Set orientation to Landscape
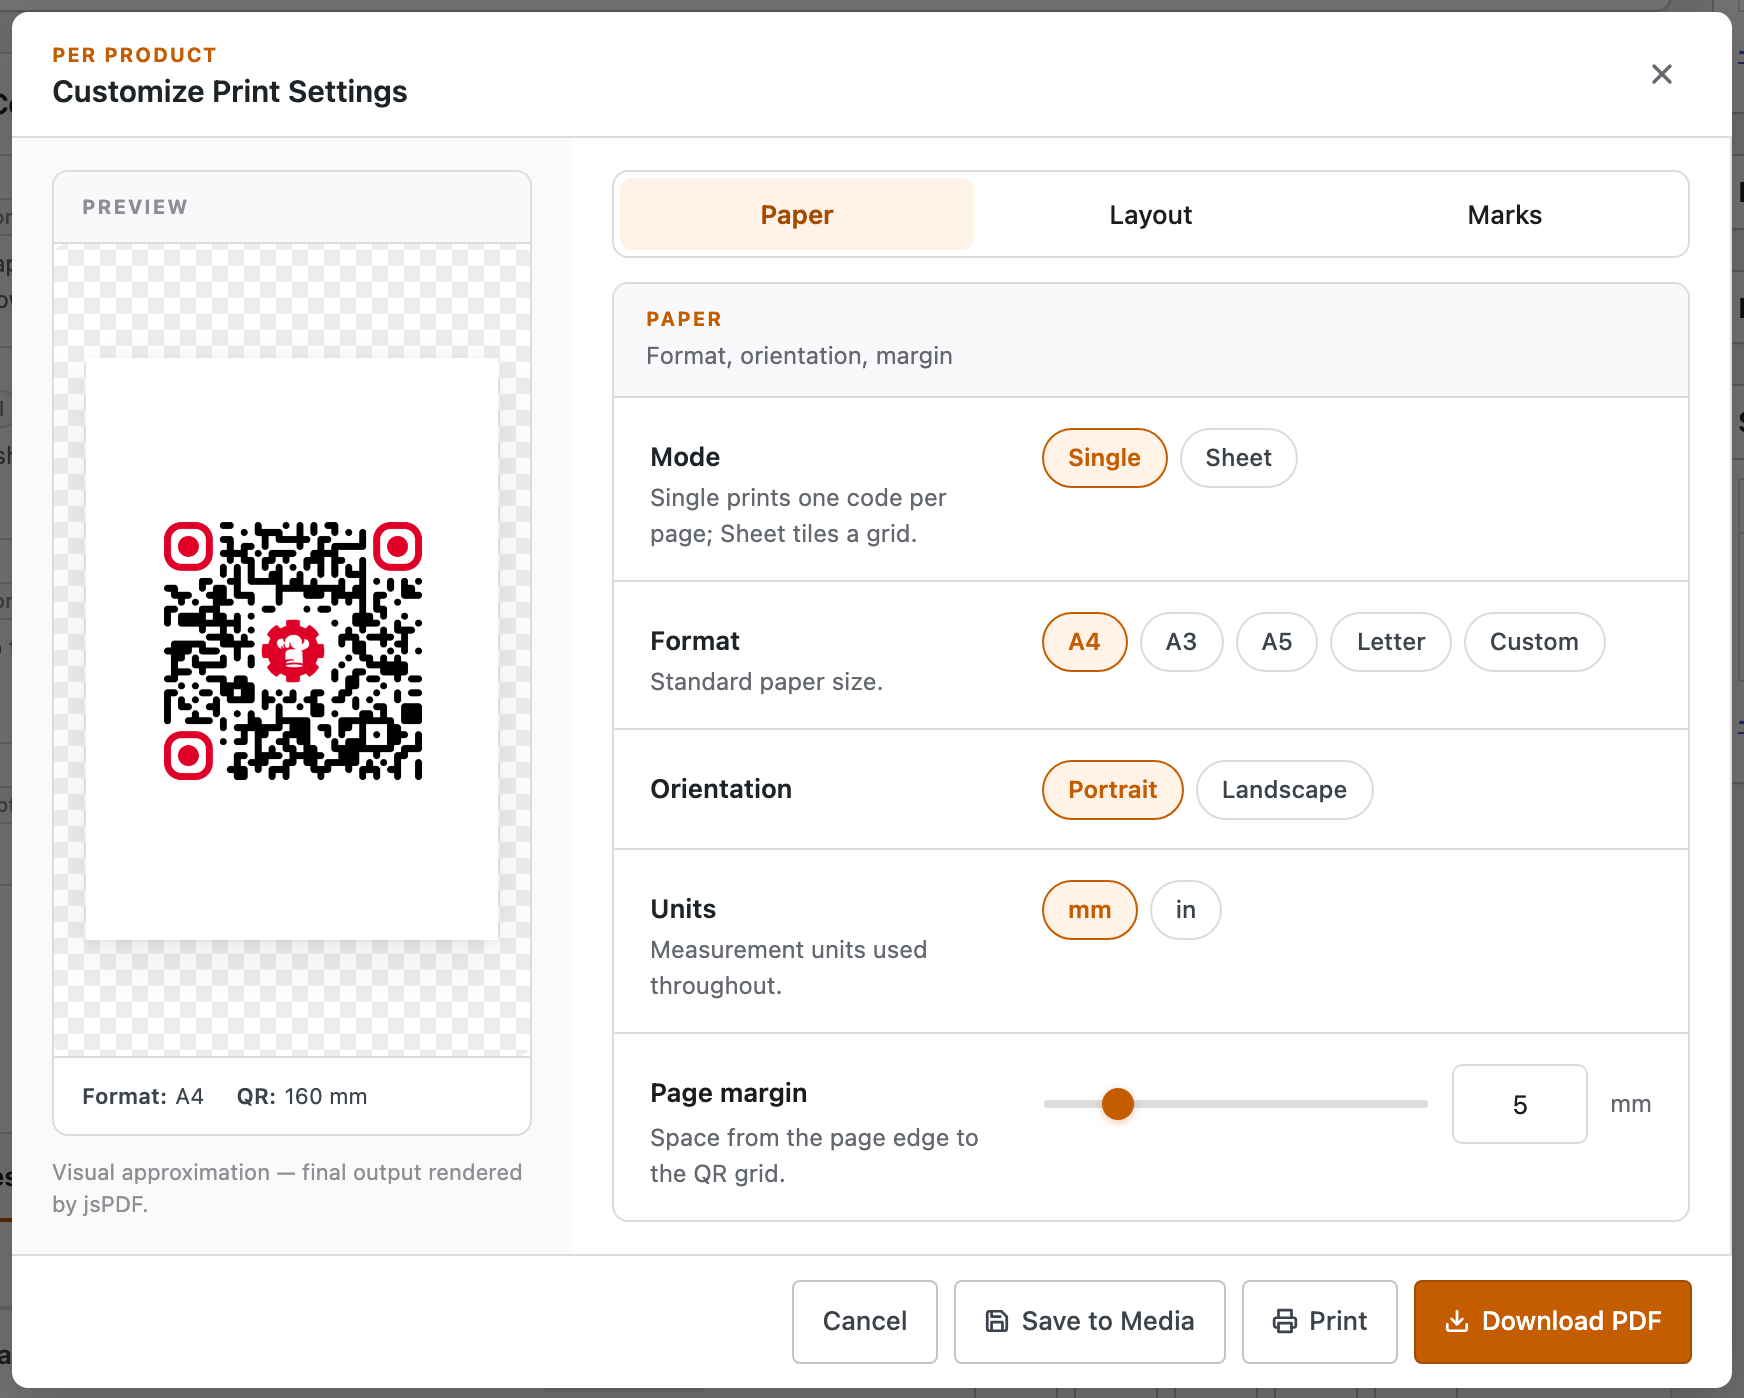This screenshot has height=1398, width=1744. 1284,790
